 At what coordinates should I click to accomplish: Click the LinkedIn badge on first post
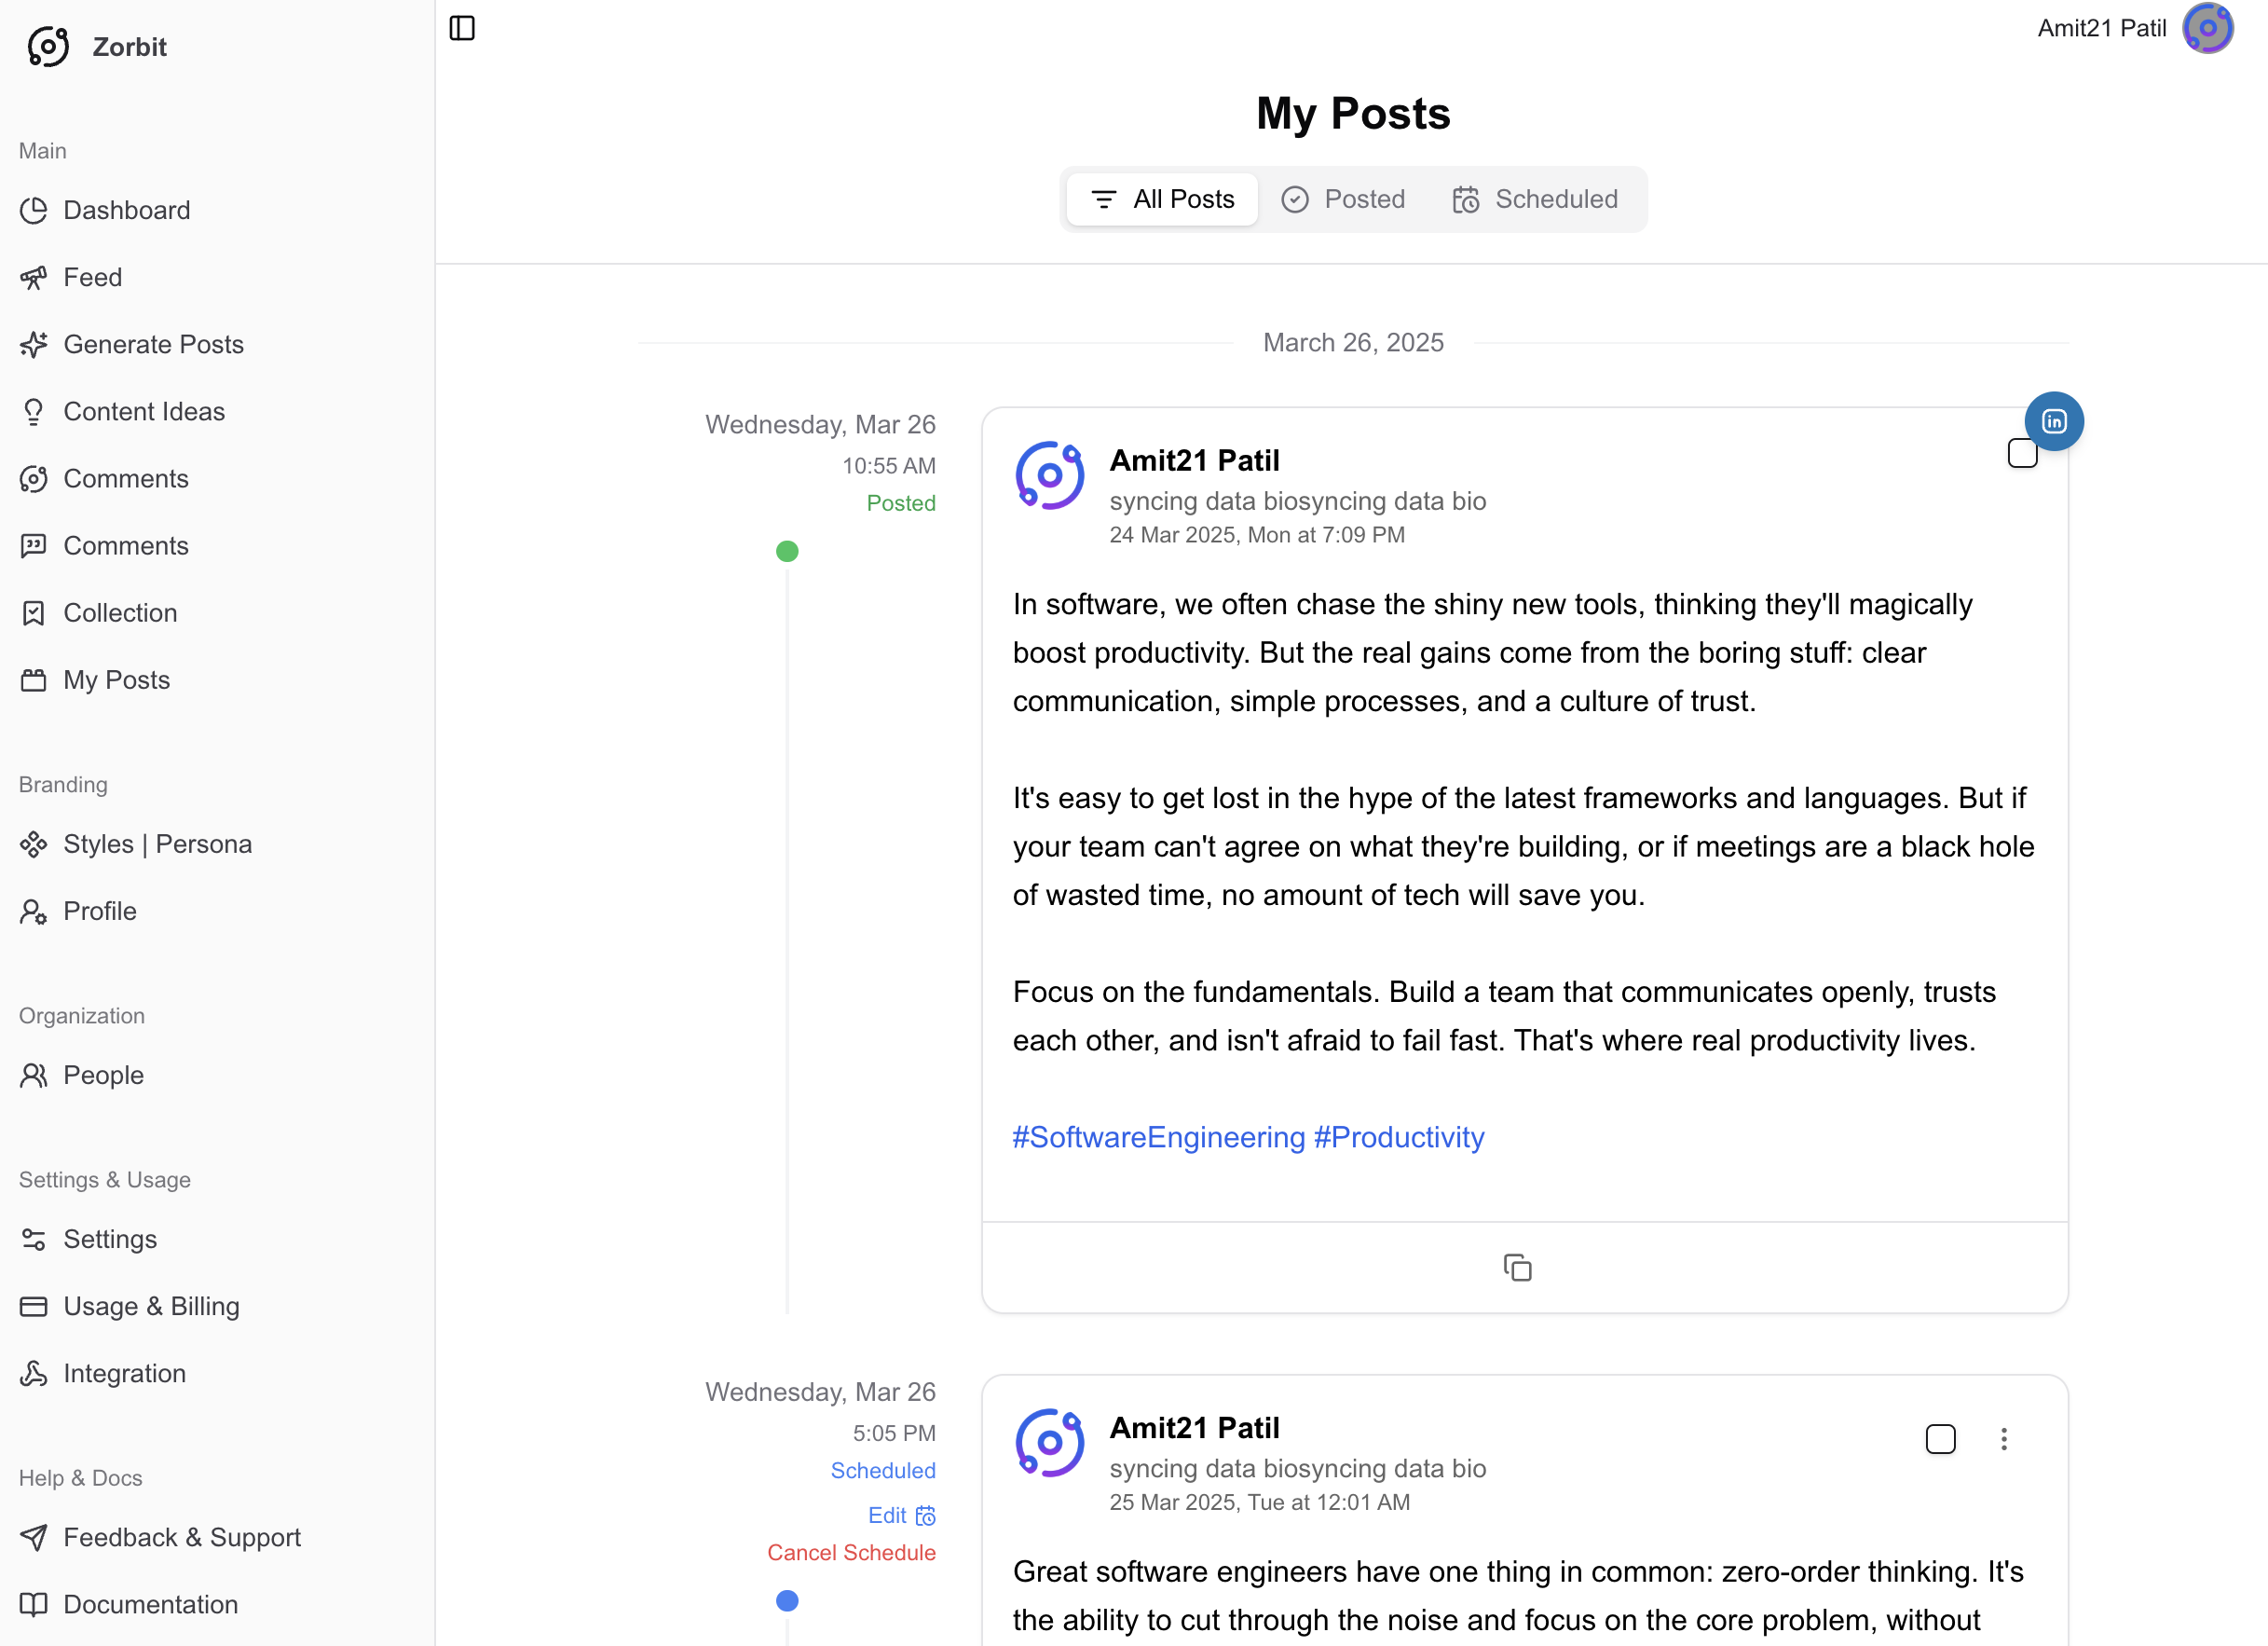[x=2053, y=421]
